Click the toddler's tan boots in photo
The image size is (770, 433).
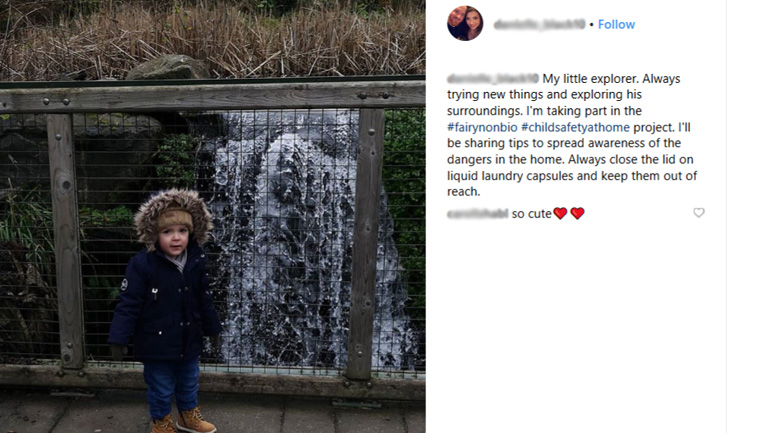click(183, 422)
